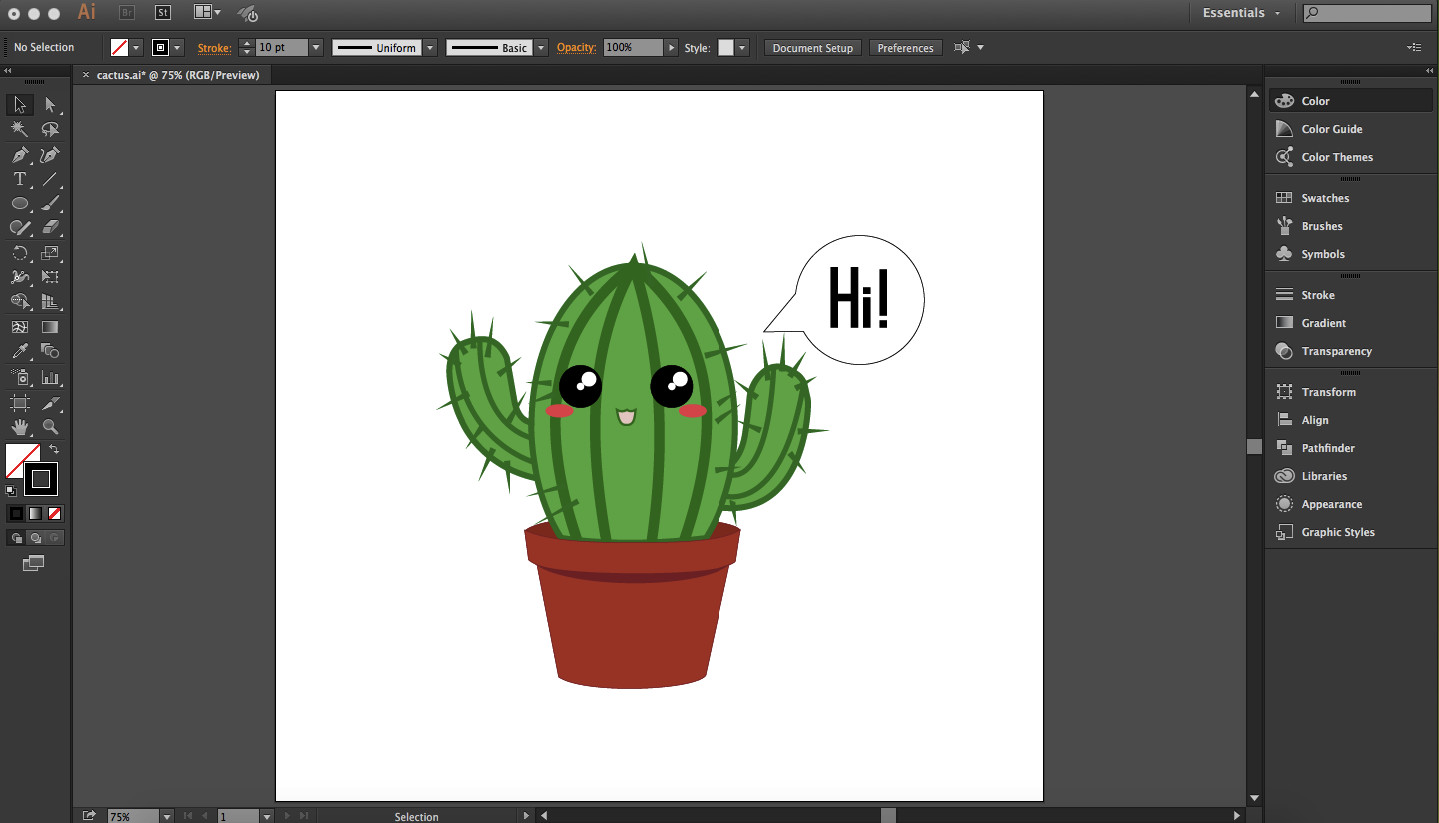Select the Magic Wand tool
The width and height of the screenshot is (1439, 823).
19,129
